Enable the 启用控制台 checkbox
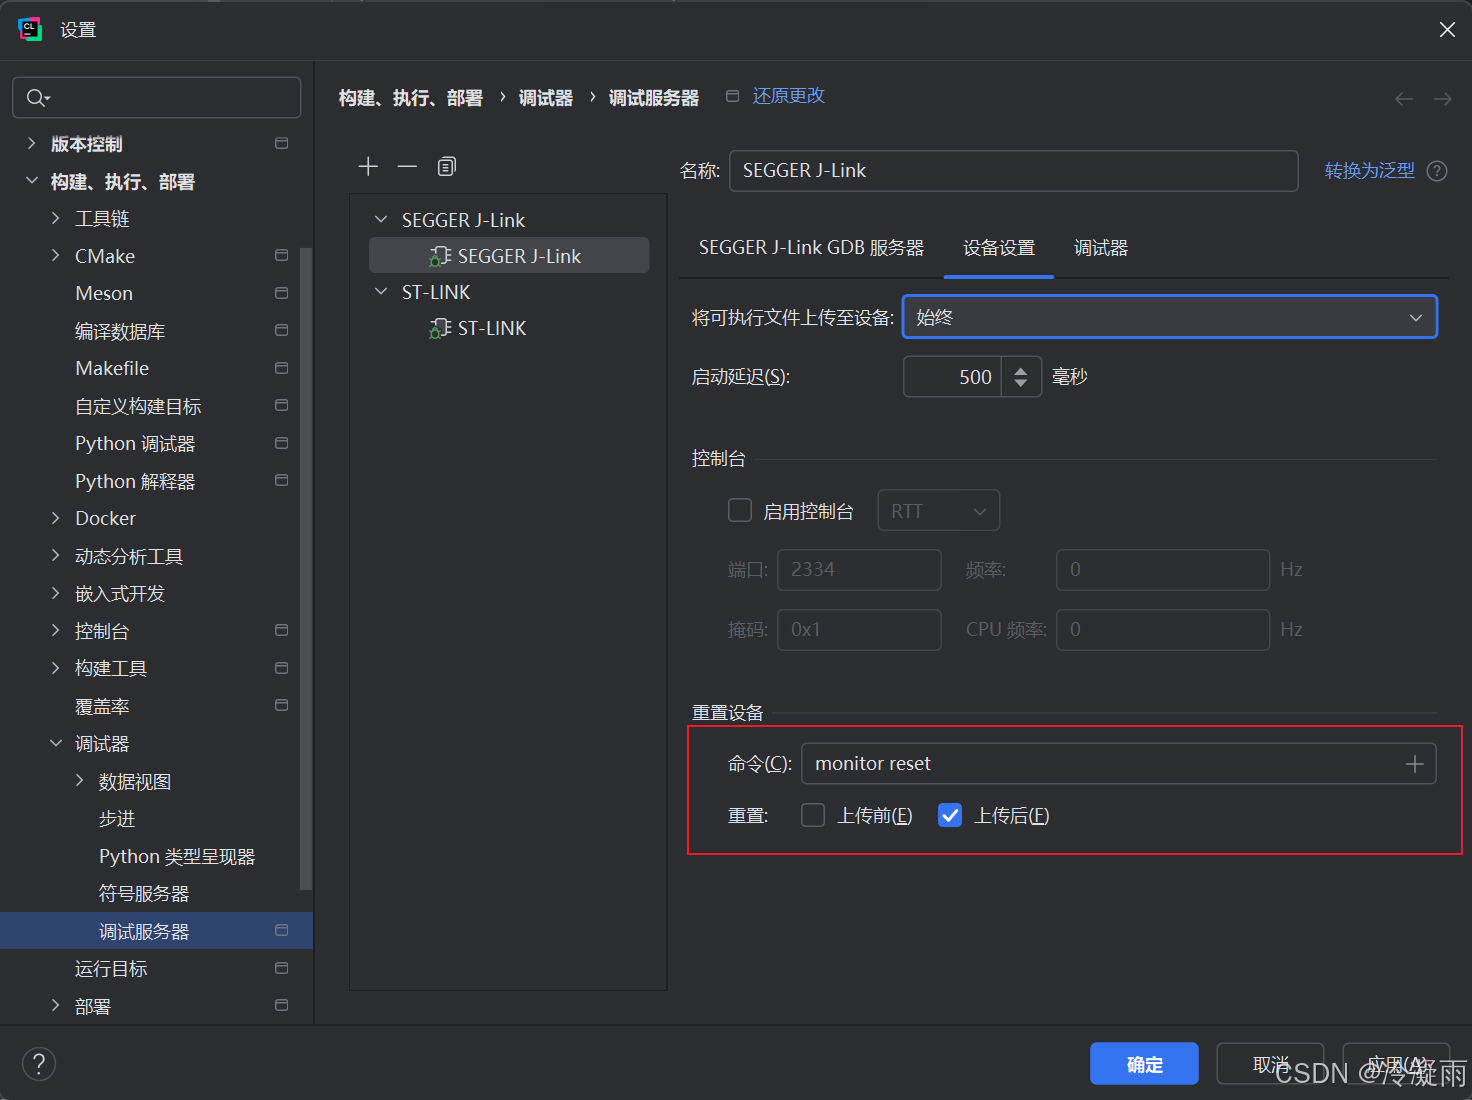The image size is (1472, 1100). pyautogui.click(x=740, y=511)
